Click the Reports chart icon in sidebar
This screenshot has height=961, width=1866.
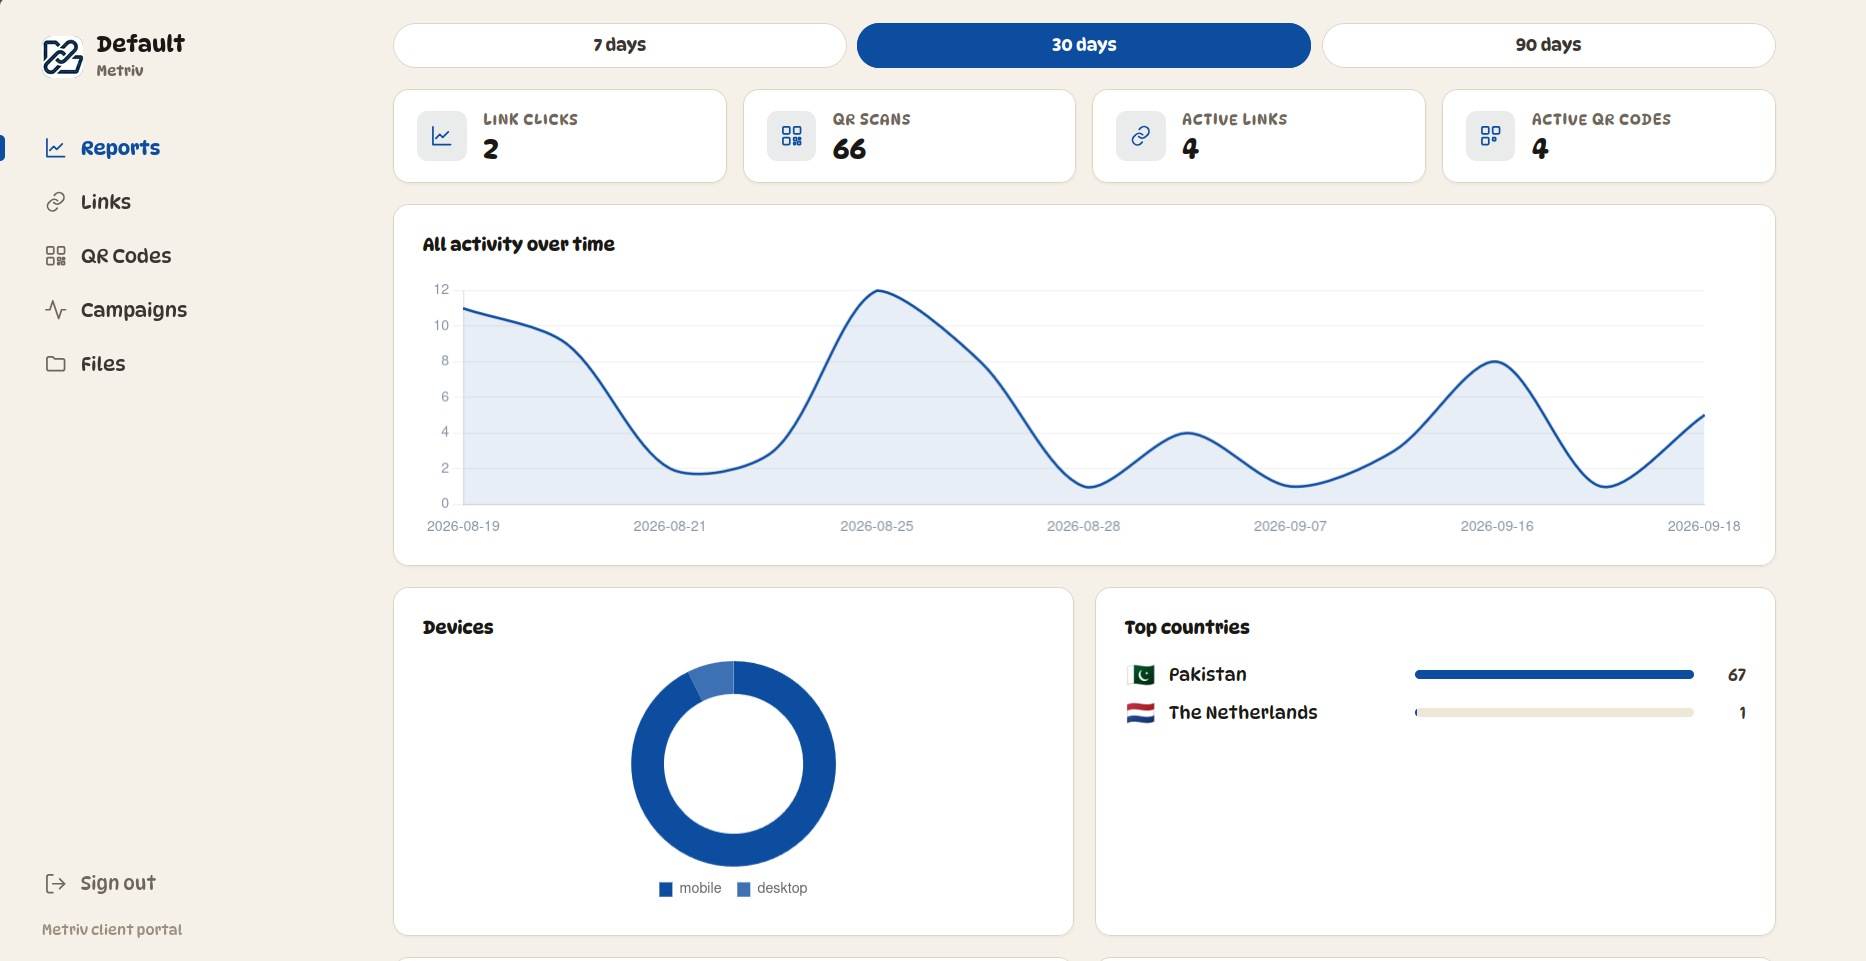pyautogui.click(x=56, y=148)
